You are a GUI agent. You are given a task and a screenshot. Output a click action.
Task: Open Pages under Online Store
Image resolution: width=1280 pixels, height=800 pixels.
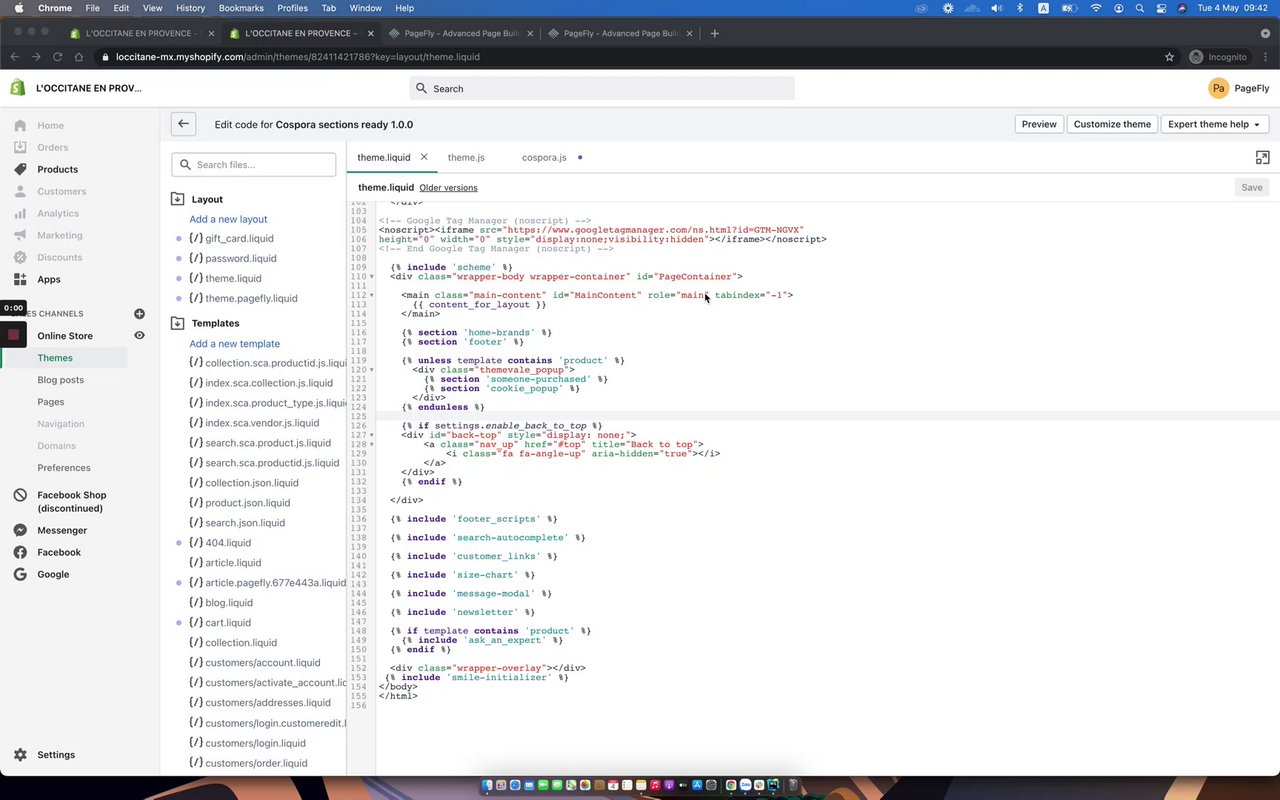[51, 402]
